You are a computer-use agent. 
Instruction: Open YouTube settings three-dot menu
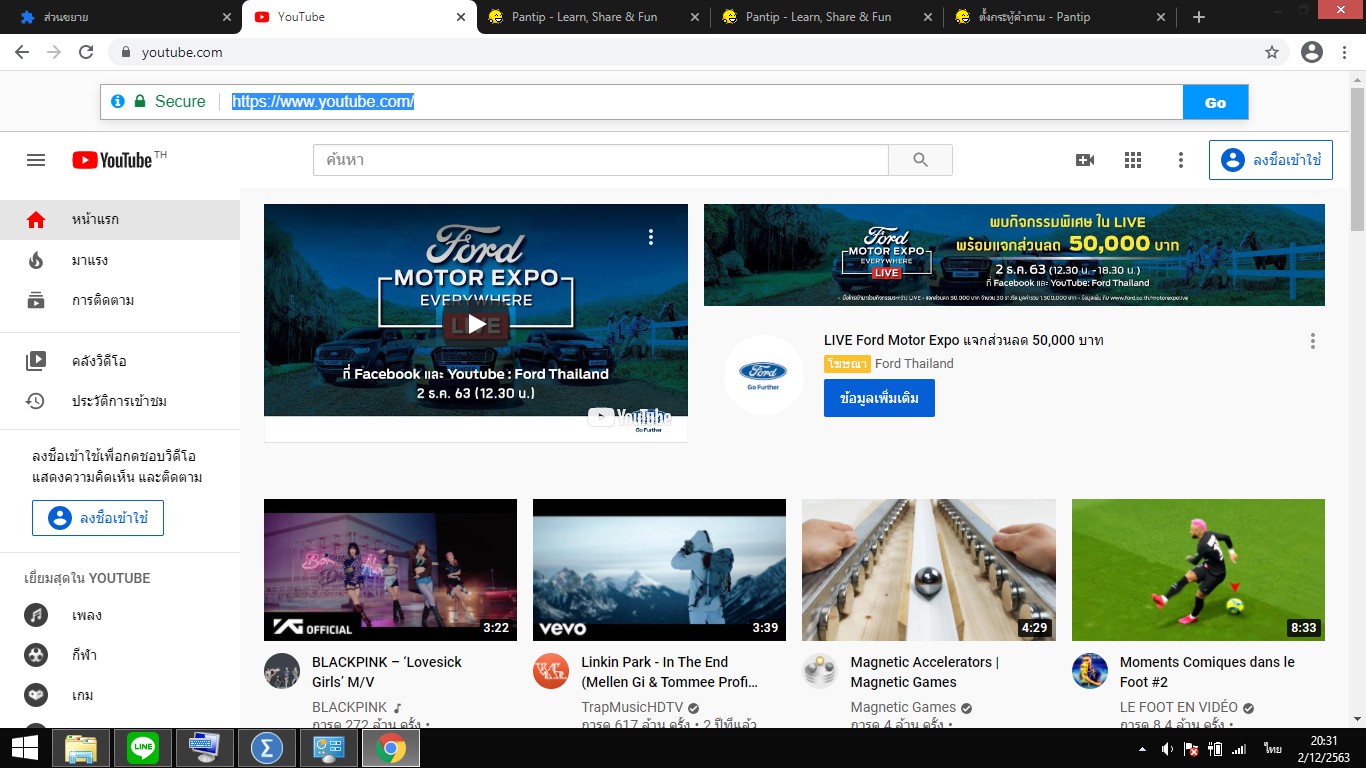click(1181, 160)
